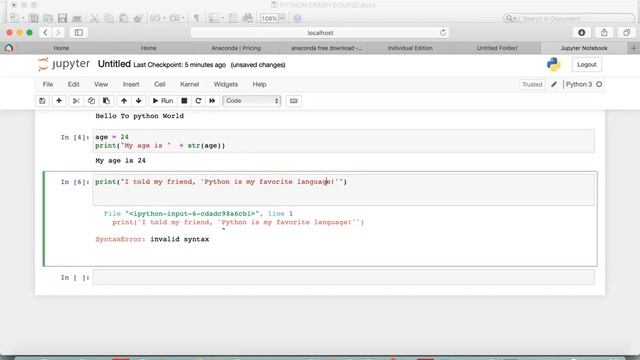Open Safari downloads icon
This screenshot has height=360, width=640.
coord(582,33)
